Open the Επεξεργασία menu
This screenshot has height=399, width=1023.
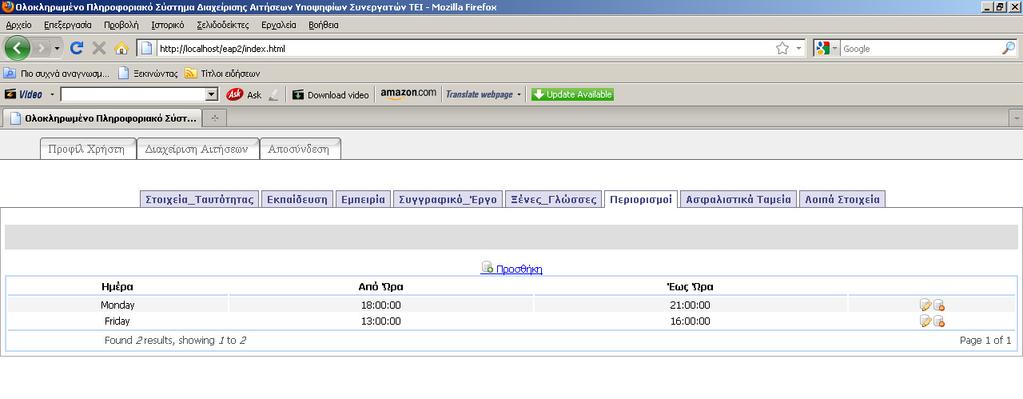pos(68,25)
